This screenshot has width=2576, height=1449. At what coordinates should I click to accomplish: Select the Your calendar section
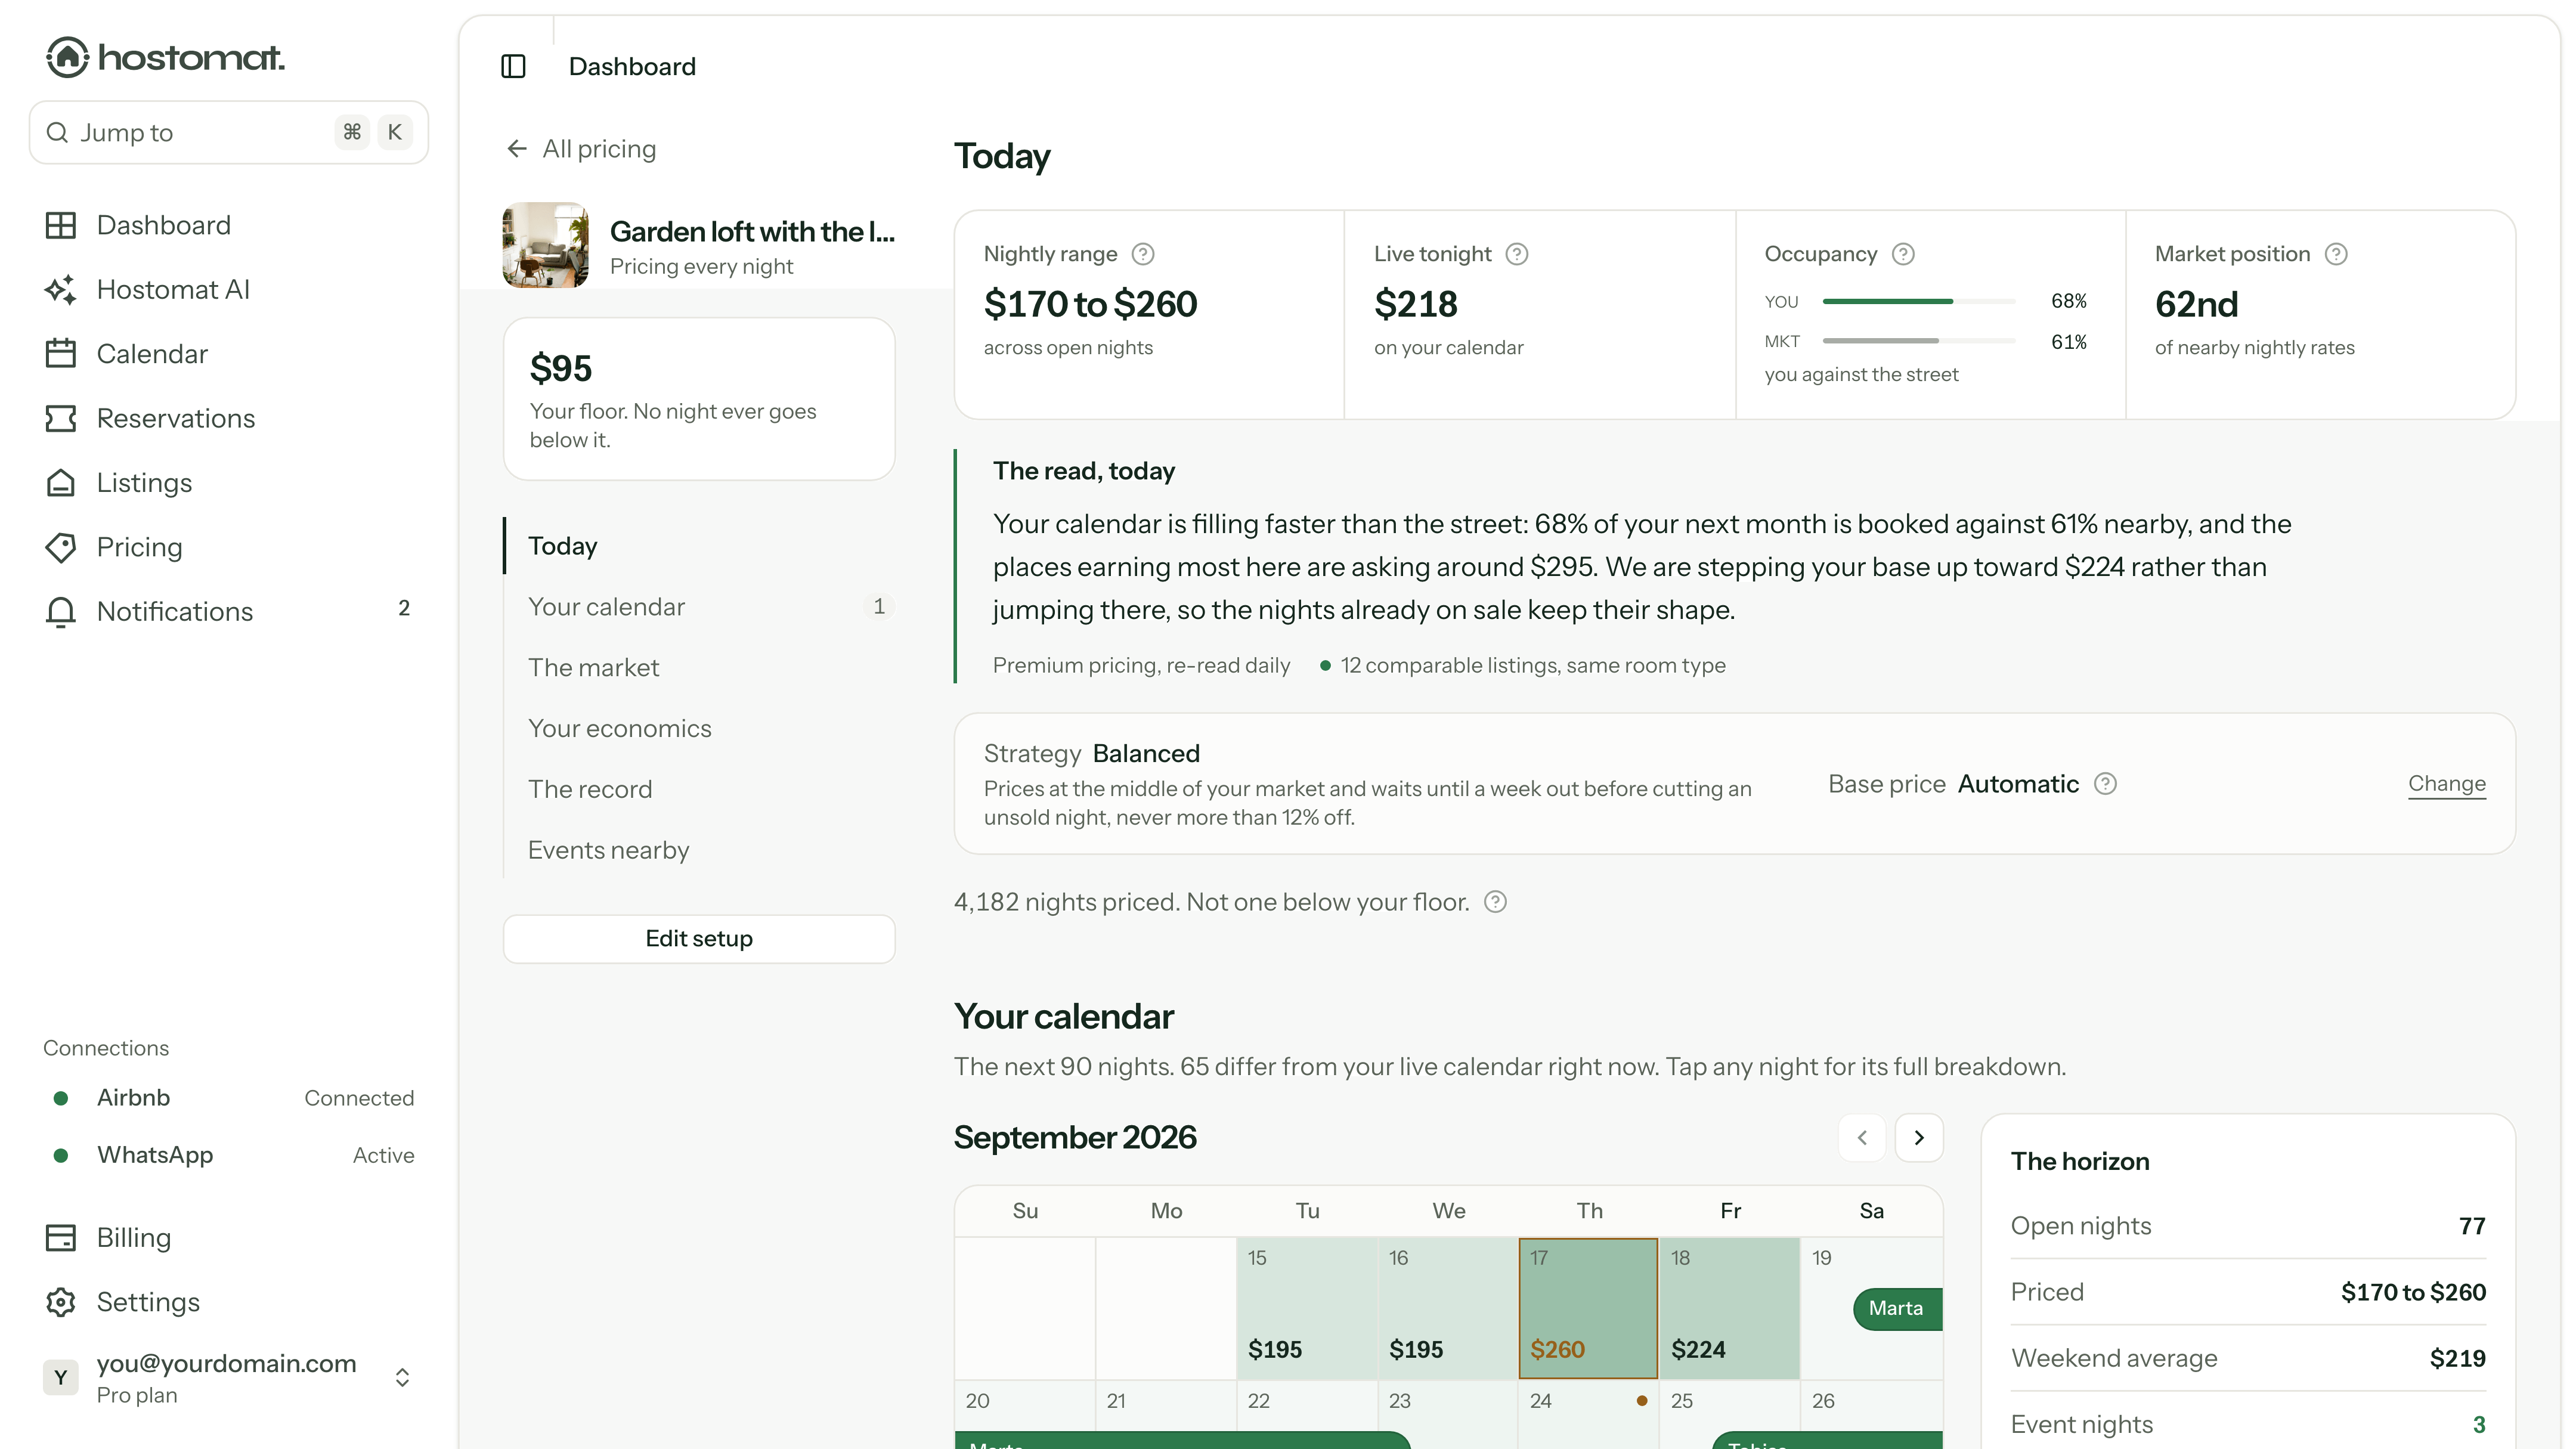(699, 607)
